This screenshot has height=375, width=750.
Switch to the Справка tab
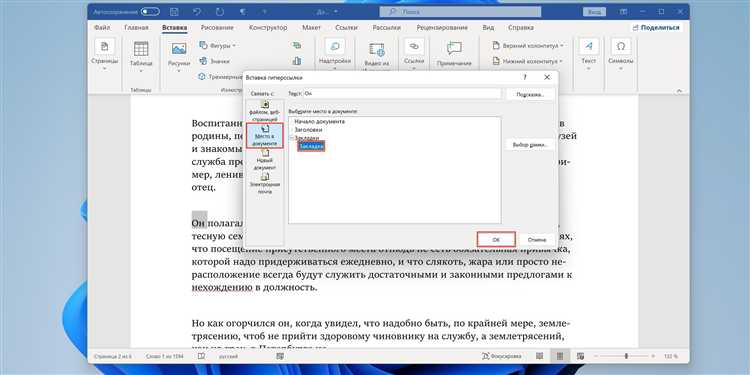(520, 28)
